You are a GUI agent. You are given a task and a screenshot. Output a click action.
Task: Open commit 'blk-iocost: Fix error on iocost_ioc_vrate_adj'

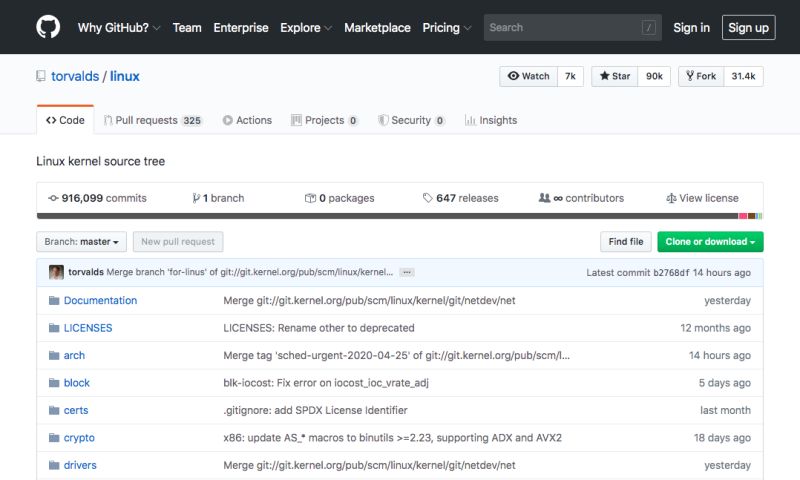click(x=326, y=383)
